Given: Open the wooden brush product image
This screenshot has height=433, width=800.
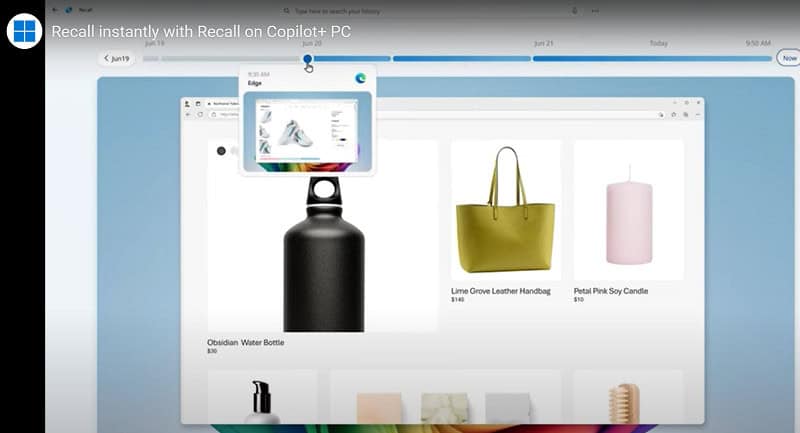Looking at the screenshot, I should (628, 397).
